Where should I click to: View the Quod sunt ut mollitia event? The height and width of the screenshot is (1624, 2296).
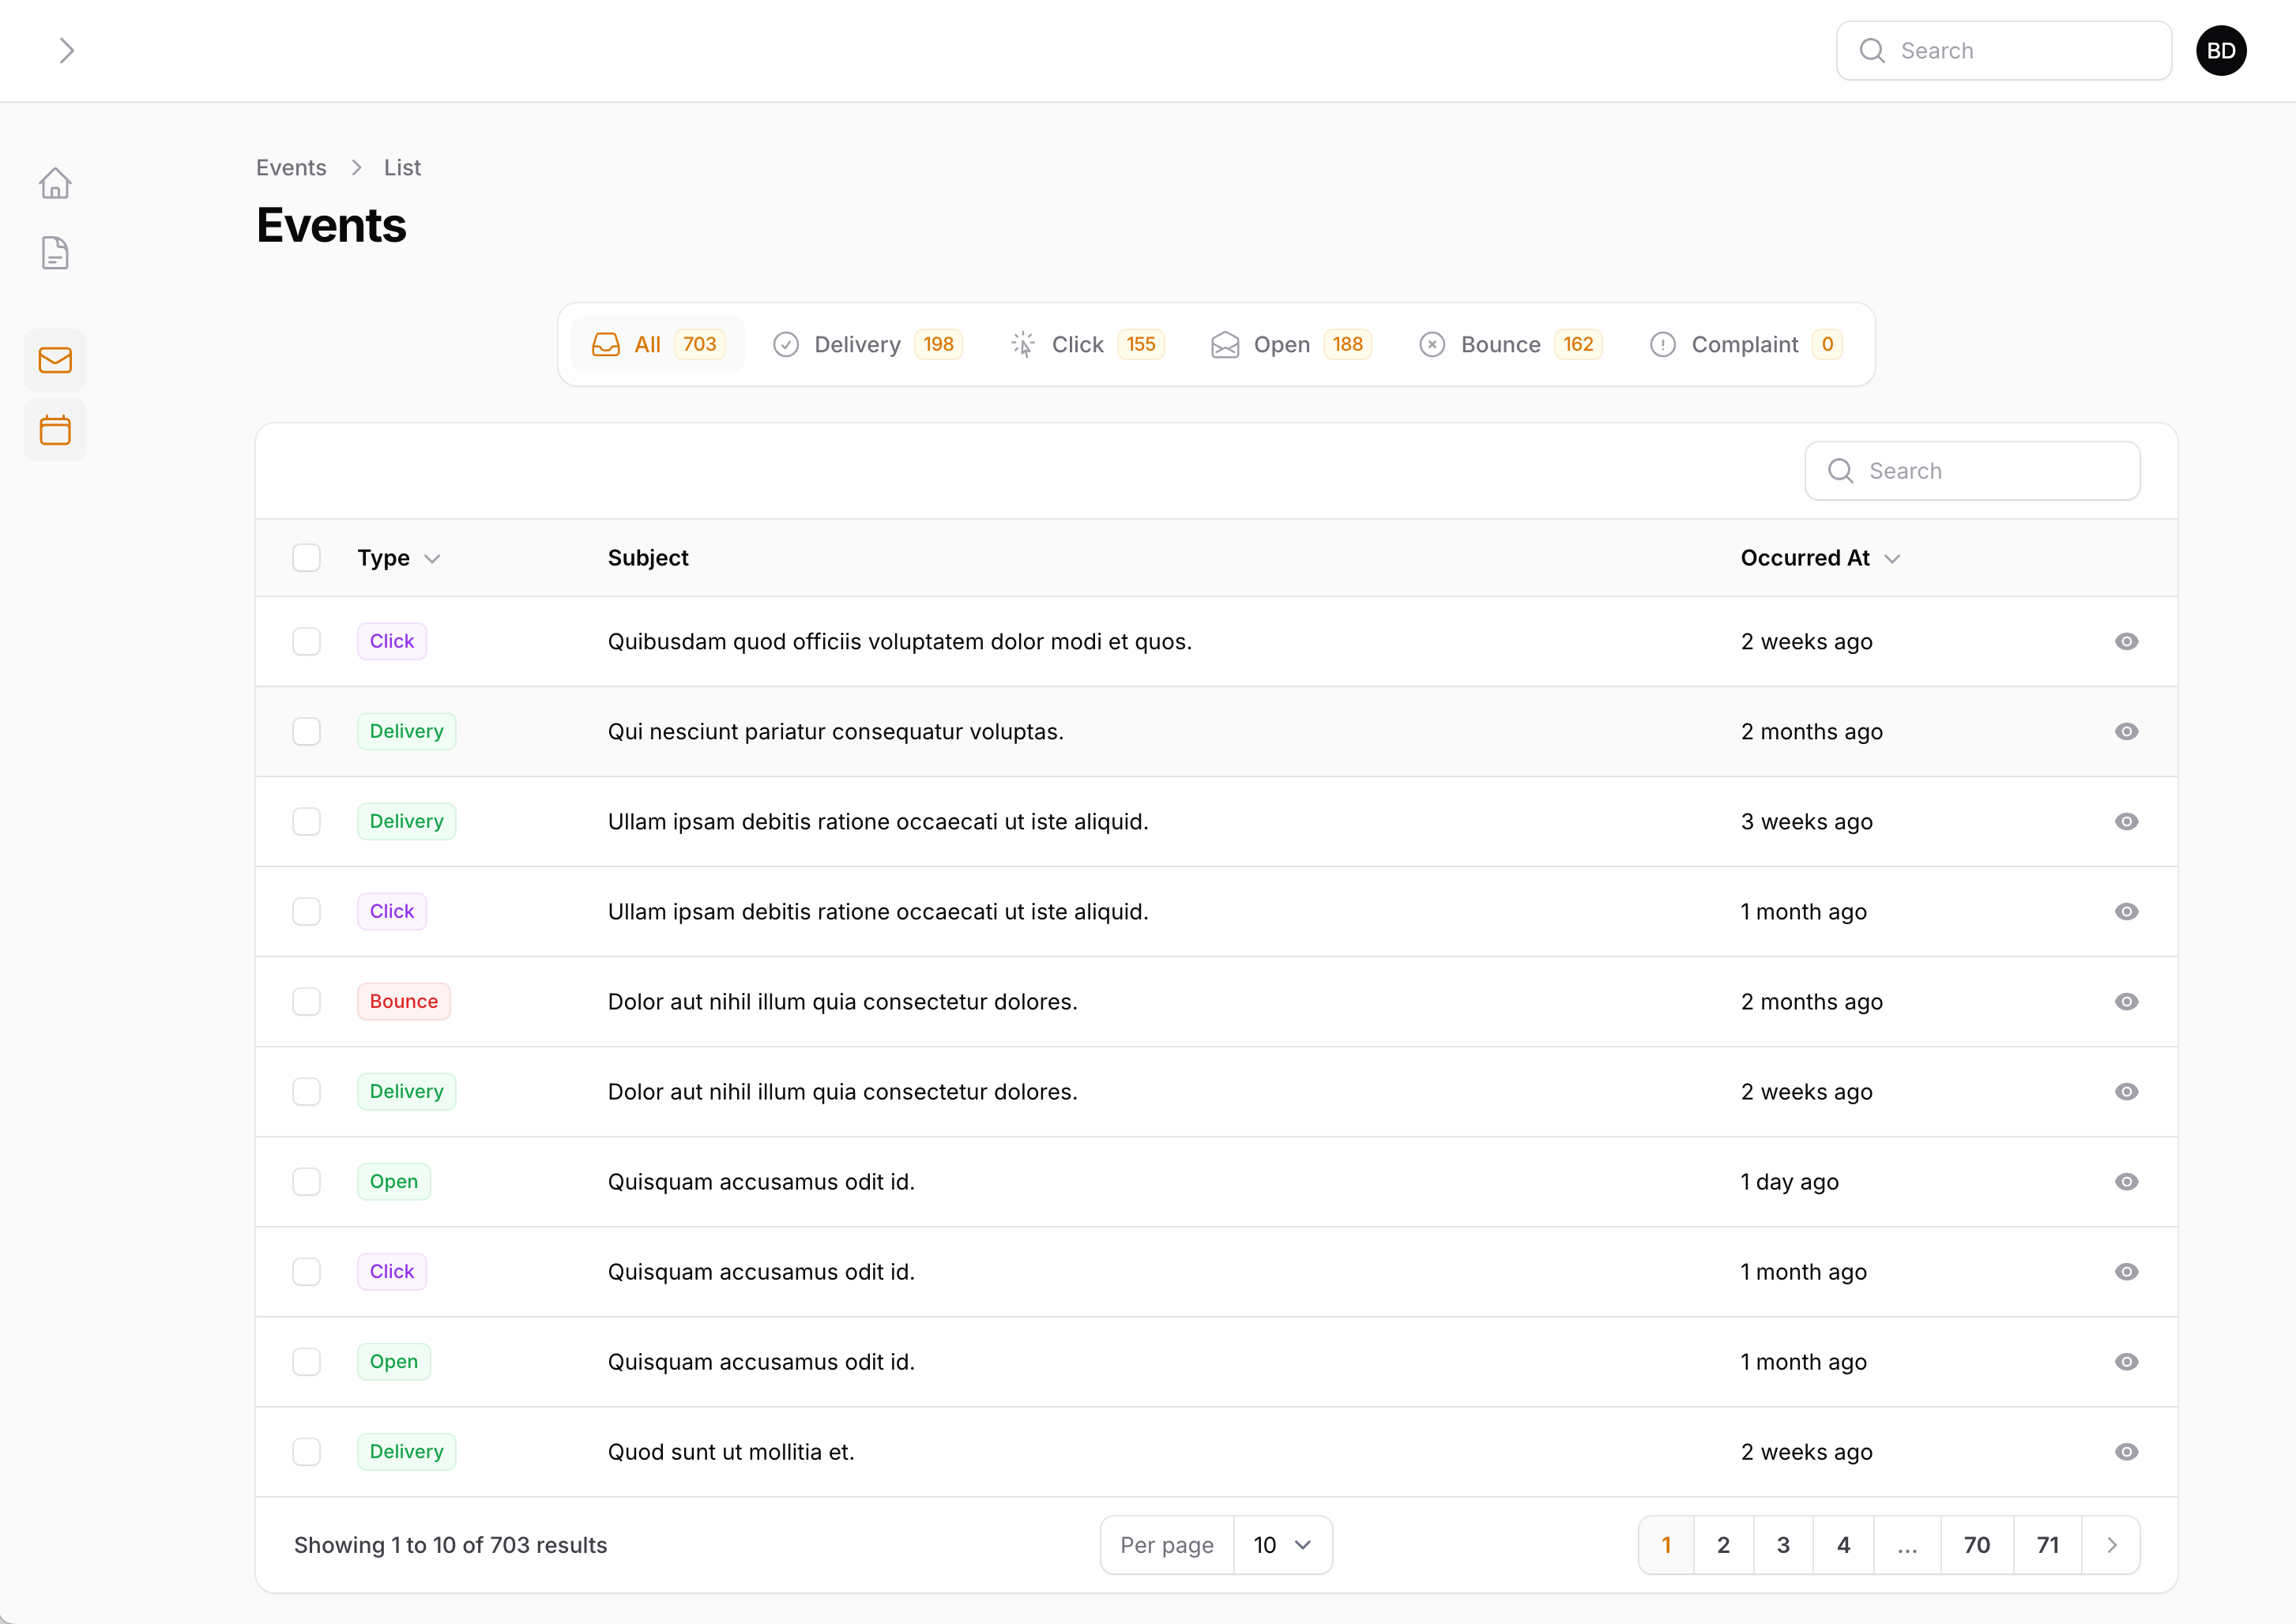2126,1452
